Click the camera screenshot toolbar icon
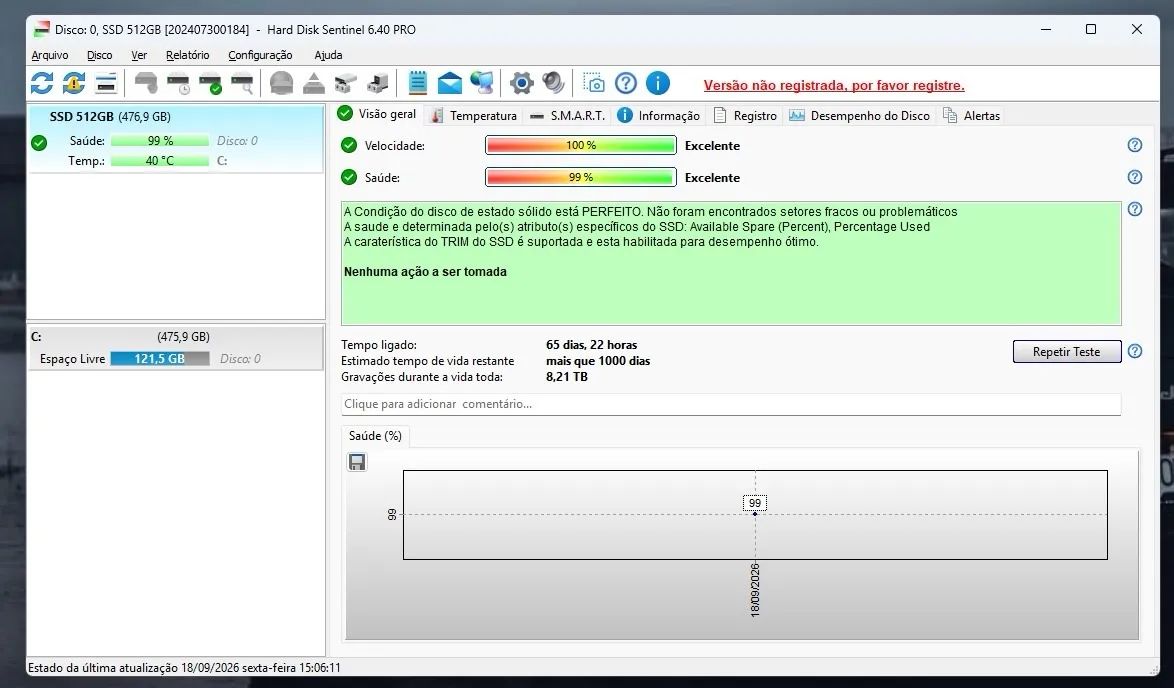 tap(594, 83)
